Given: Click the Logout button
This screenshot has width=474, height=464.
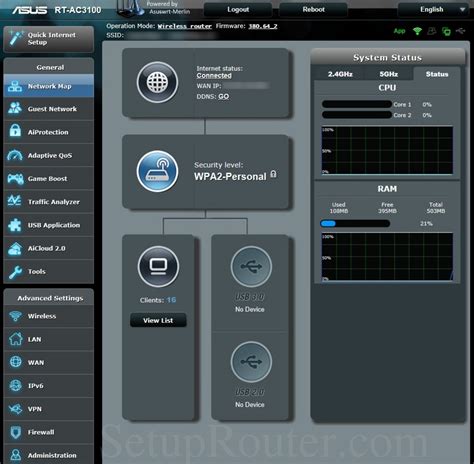Looking at the screenshot, I should (x=238, y=10).
